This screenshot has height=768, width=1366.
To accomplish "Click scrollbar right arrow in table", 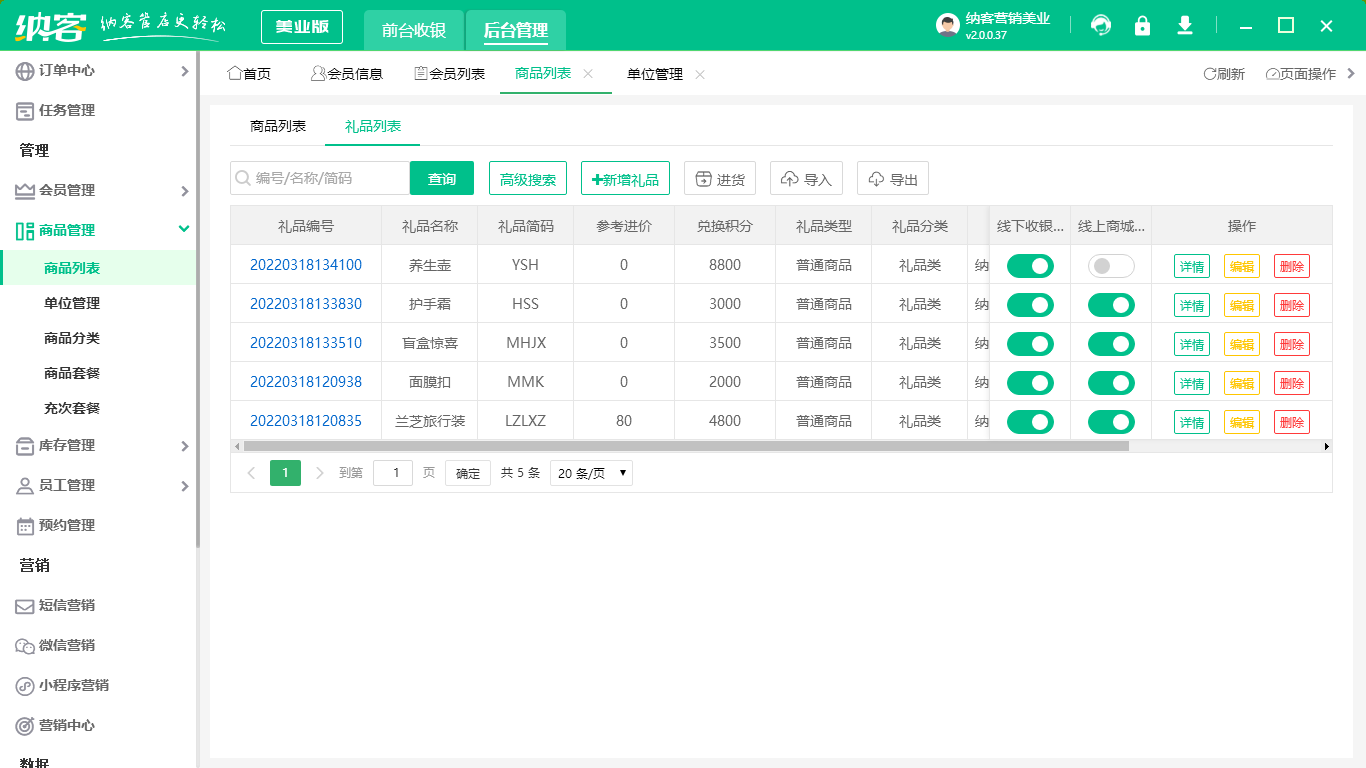I will click(x=1327, y=446).
